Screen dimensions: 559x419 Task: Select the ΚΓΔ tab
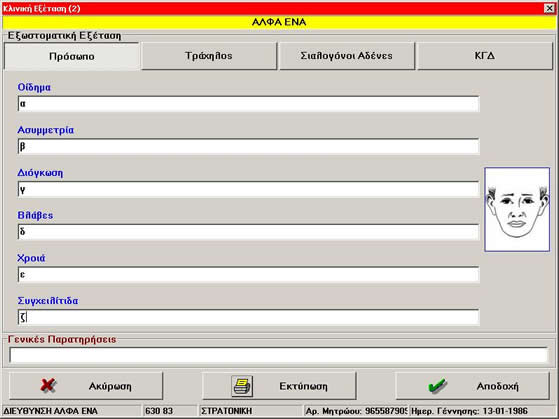pos(485,56)
